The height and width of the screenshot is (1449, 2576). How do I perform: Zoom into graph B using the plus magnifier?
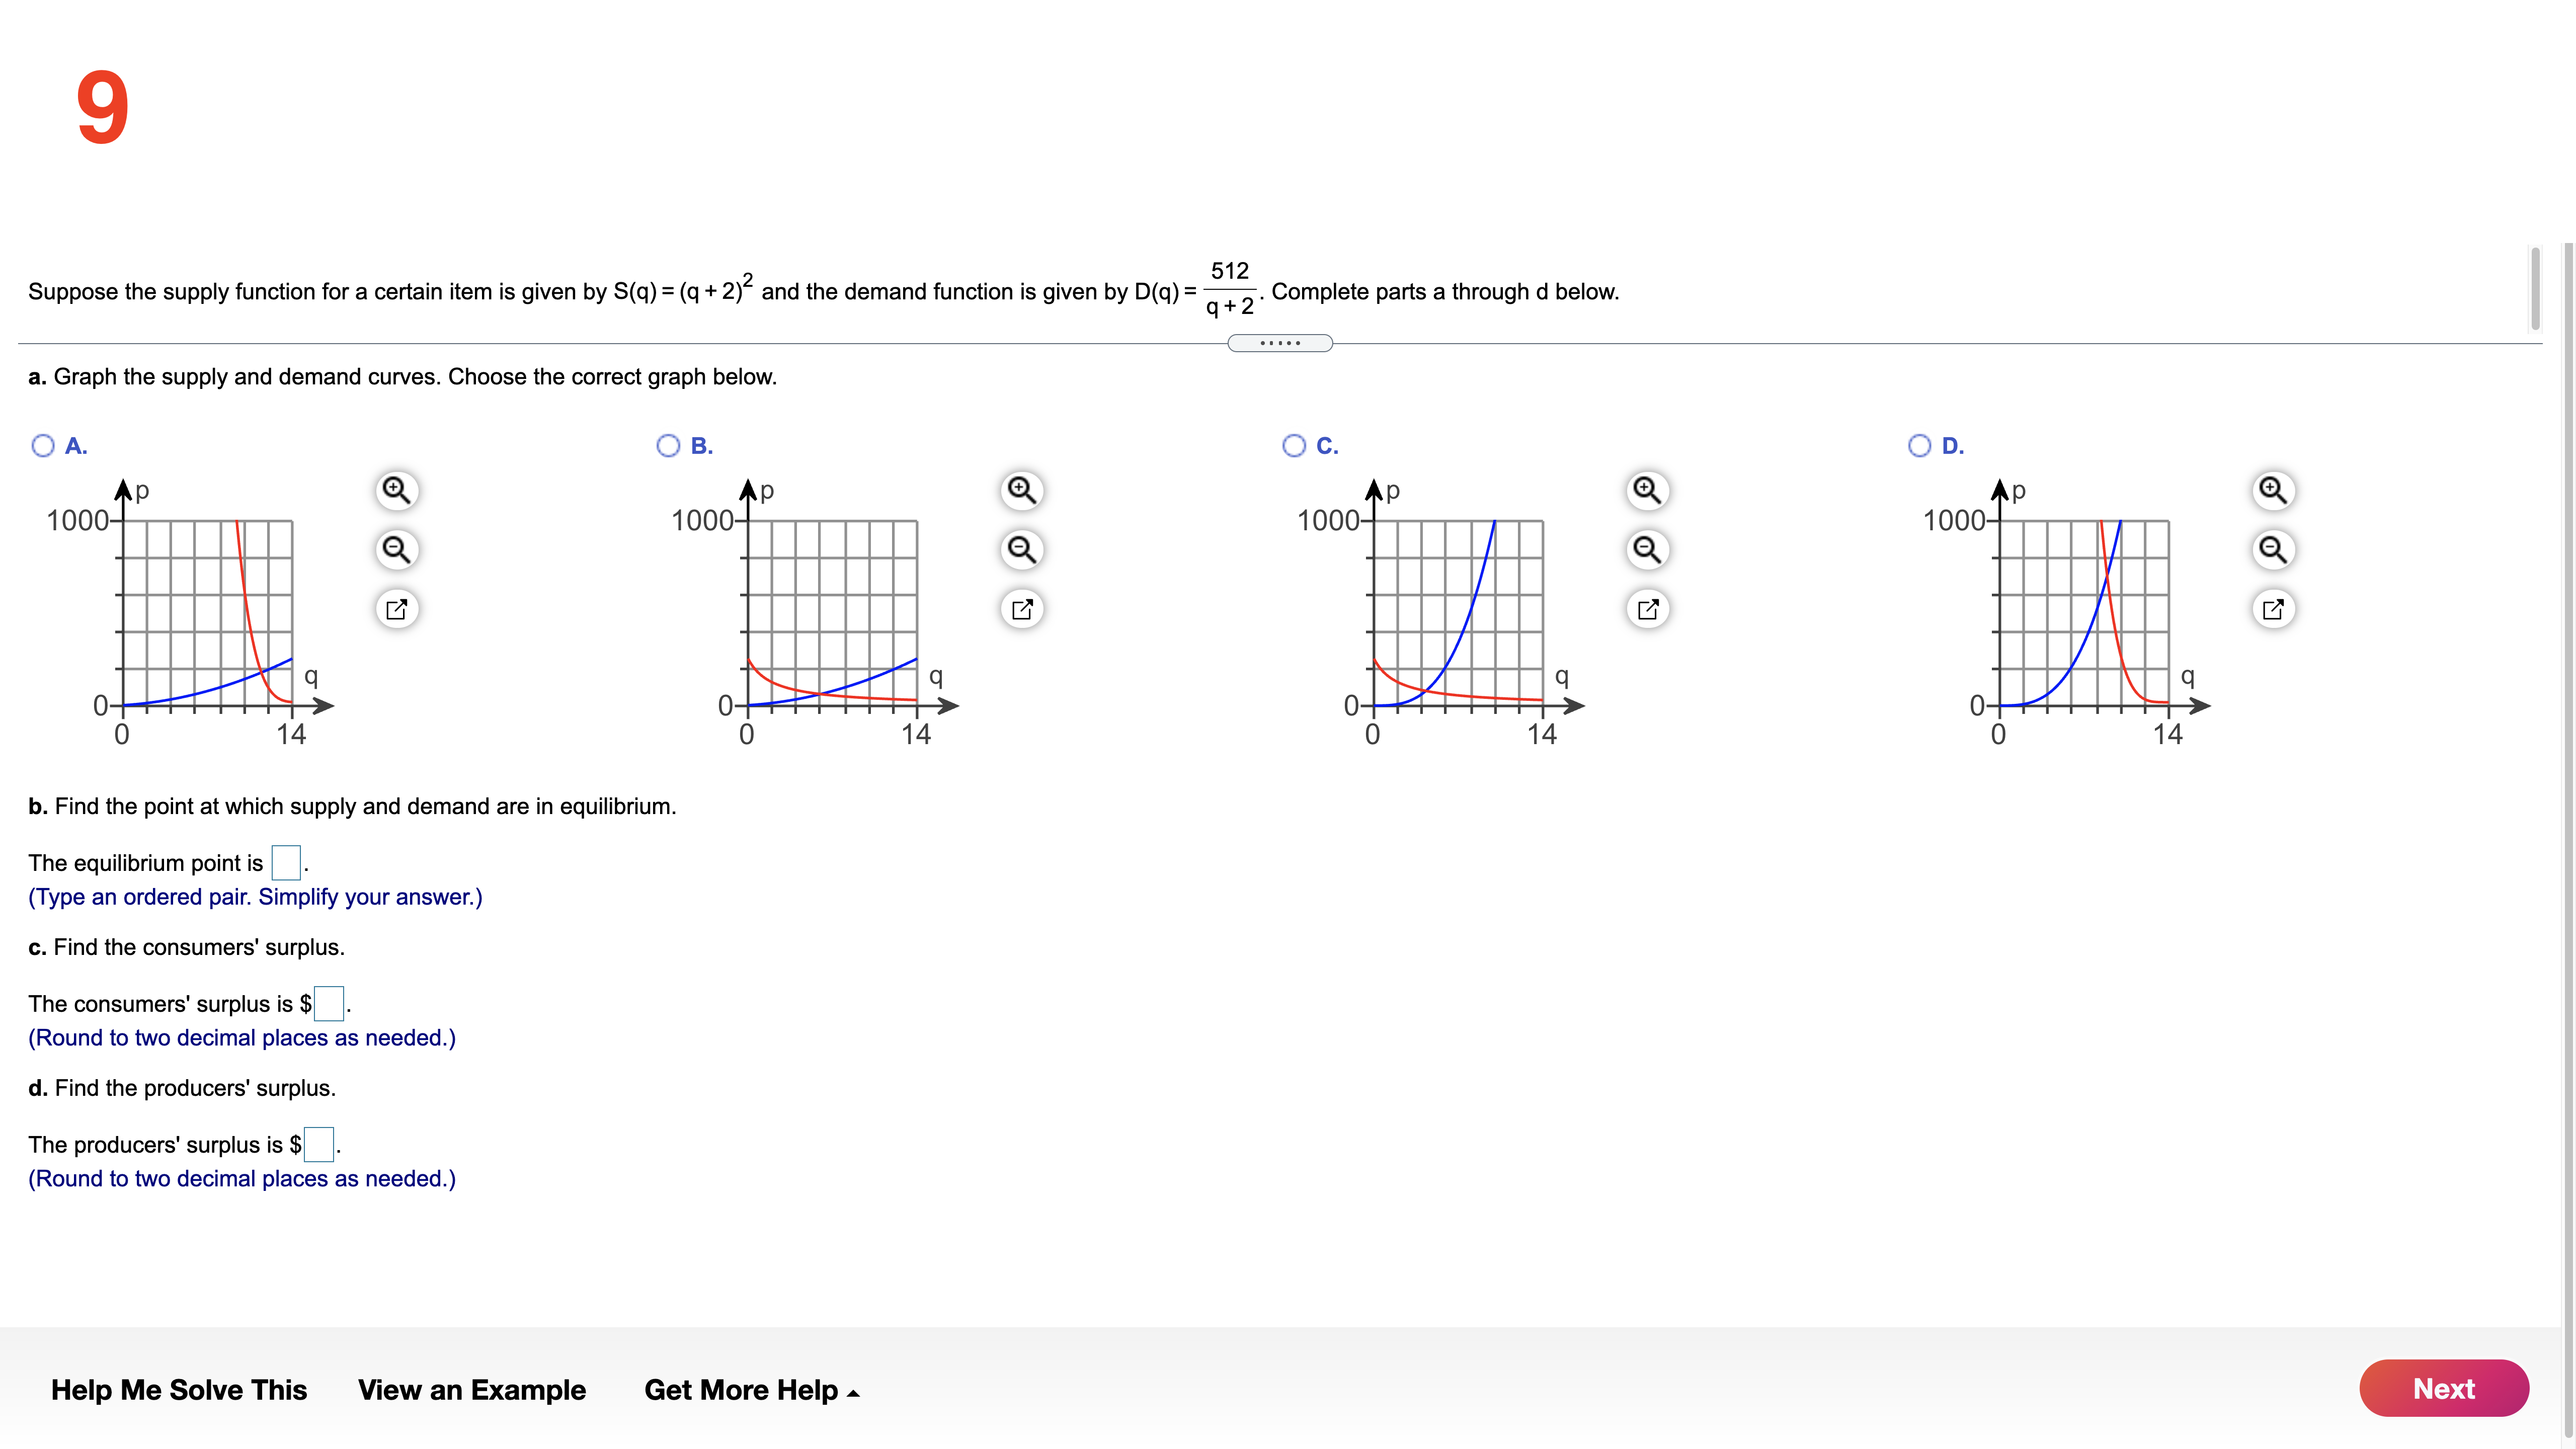tap(1021, 491)
